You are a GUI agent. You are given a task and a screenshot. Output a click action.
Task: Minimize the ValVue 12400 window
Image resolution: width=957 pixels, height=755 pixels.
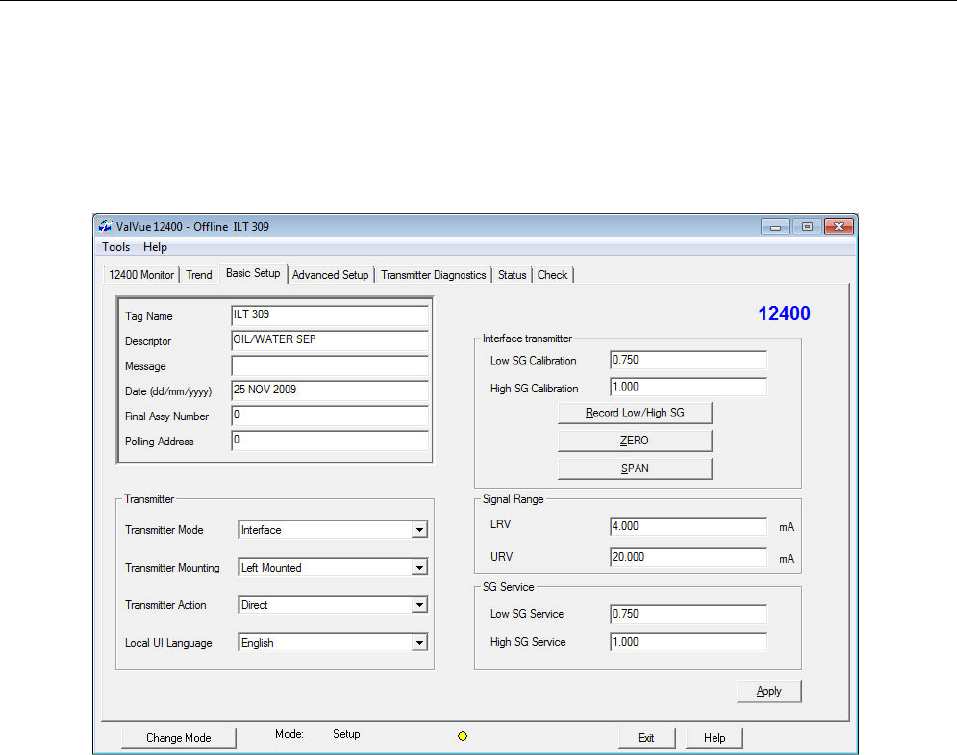775,226
